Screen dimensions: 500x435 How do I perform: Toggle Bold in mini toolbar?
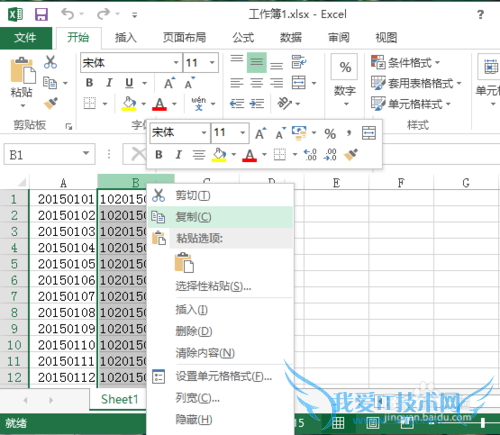[x=159, y=155]
